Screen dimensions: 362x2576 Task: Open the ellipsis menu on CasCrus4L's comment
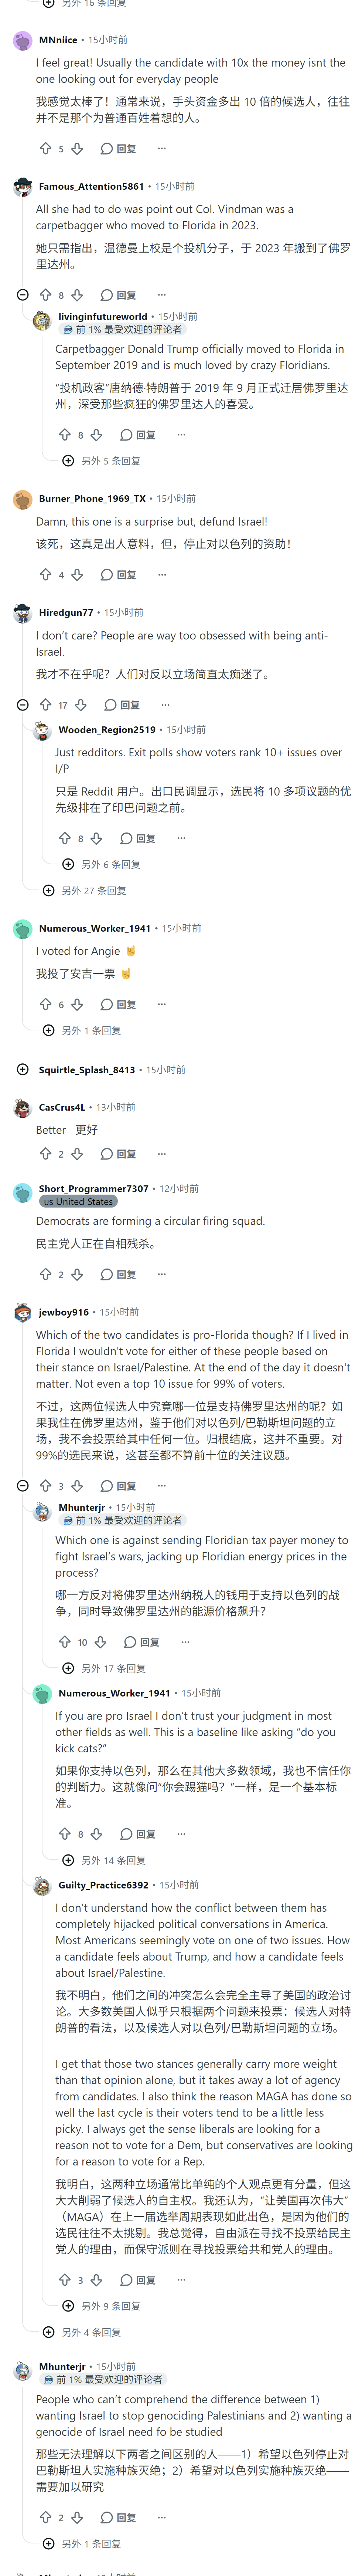tap(161, 1154)
